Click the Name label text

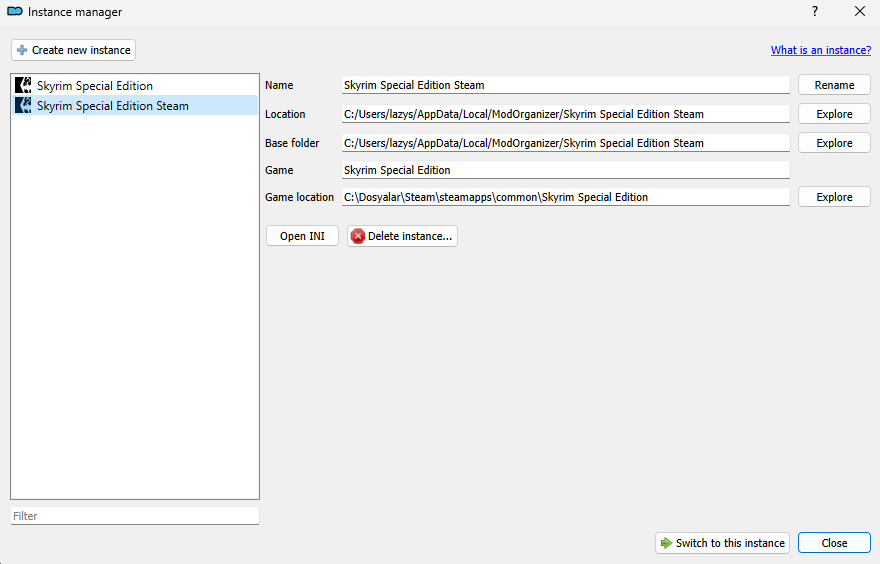pos(279,85)
